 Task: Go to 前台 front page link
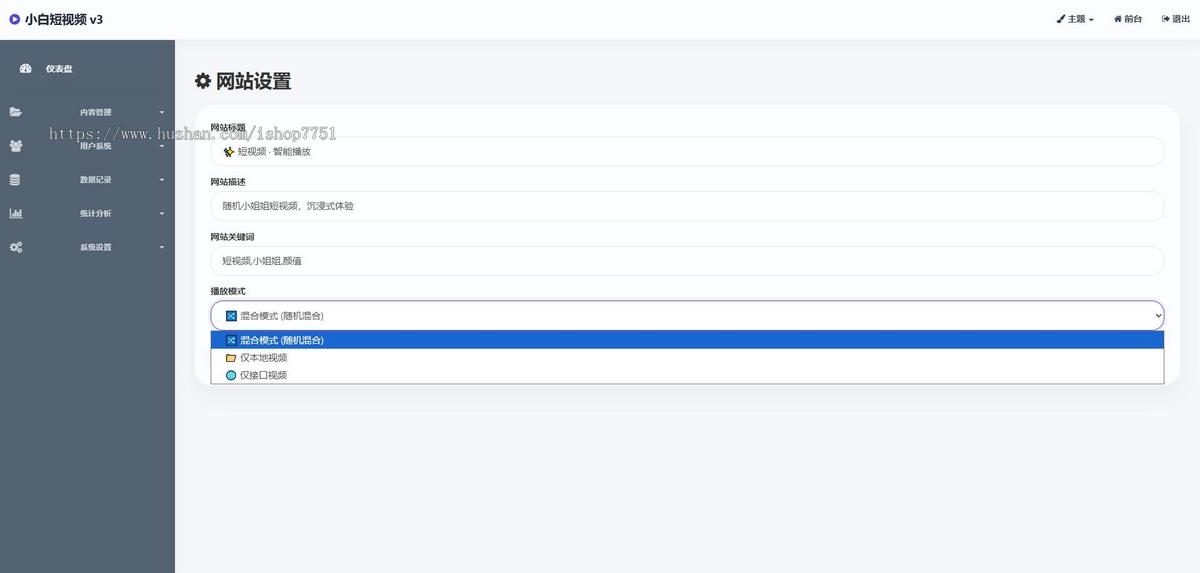click(1128, 19)
